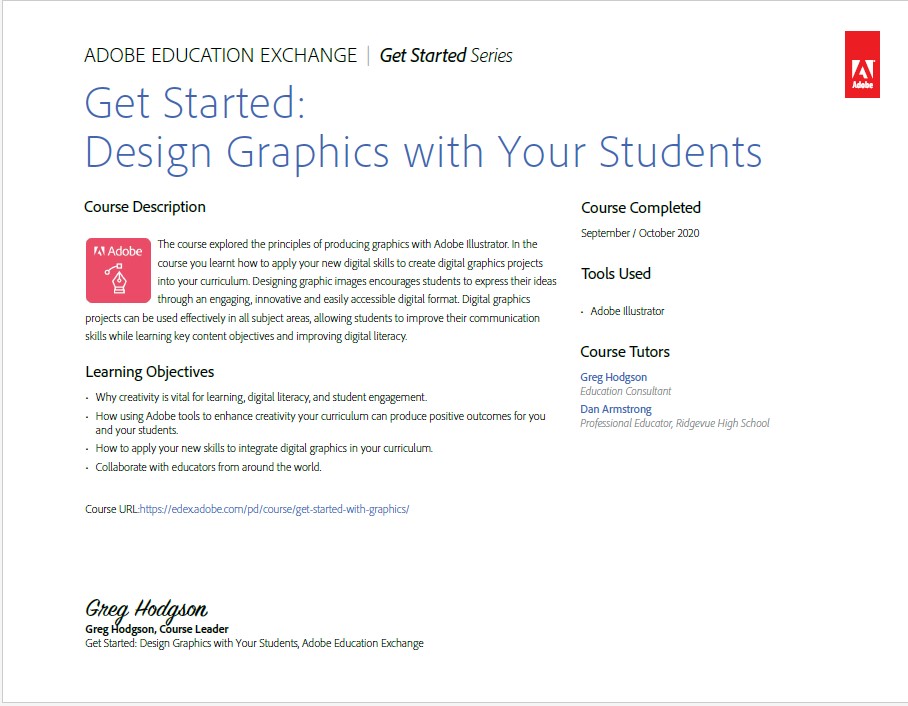Click the red Adobe logo badge
This screenshot has height=706, width=908.
[x=861, y=64]
